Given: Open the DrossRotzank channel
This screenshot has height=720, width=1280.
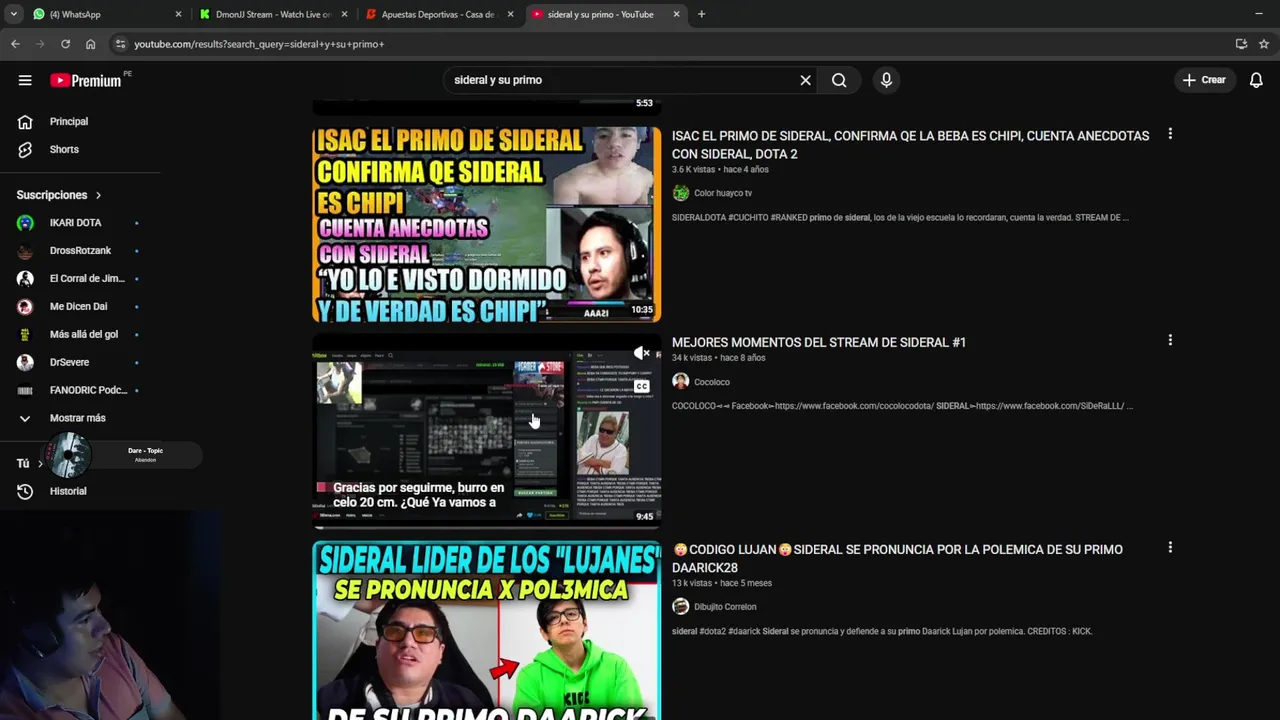Looking at the screenshot, I should click(80, 251).
